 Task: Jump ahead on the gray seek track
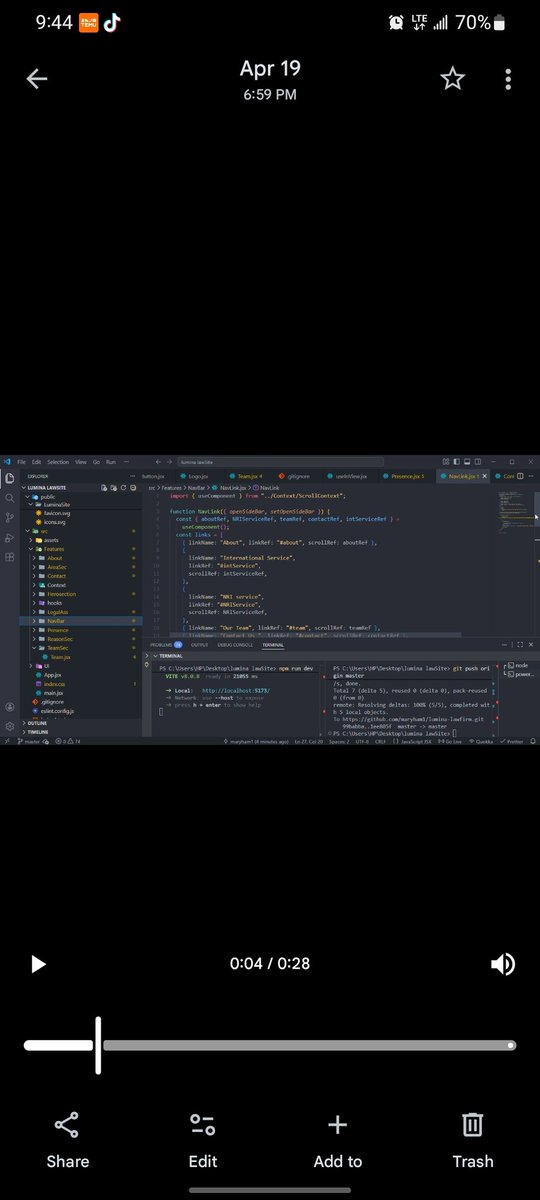(308, 1045)
